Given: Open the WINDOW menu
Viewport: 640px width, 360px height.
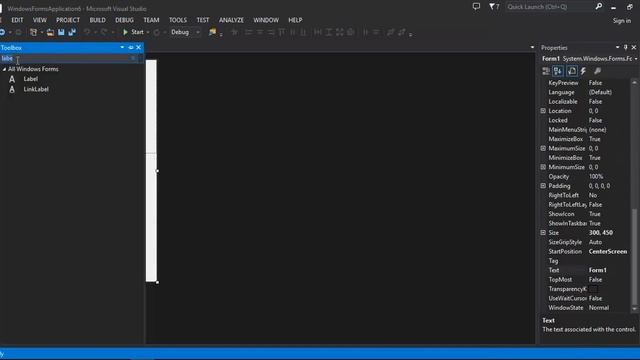Looking at the screenshot, I should 266,20.
